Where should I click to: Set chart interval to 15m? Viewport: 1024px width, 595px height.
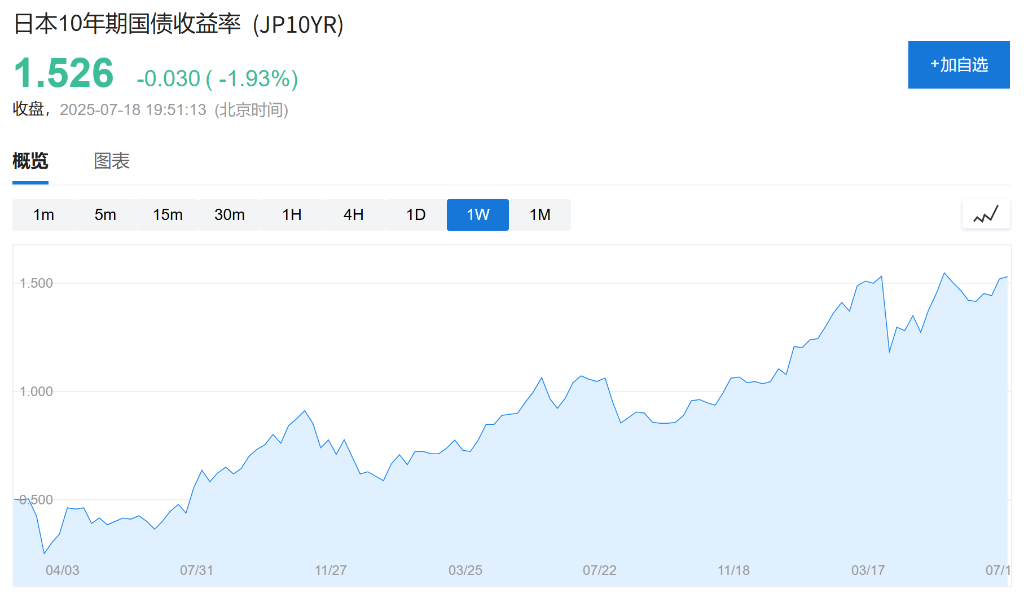point(167,215)
